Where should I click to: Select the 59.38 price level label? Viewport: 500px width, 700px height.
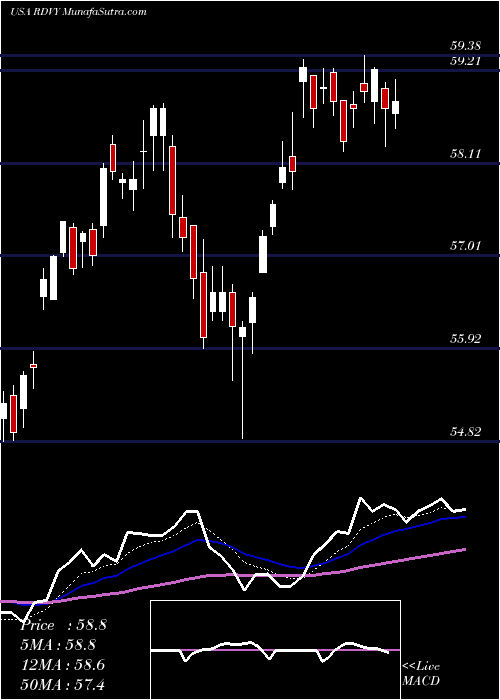[465, 46]
